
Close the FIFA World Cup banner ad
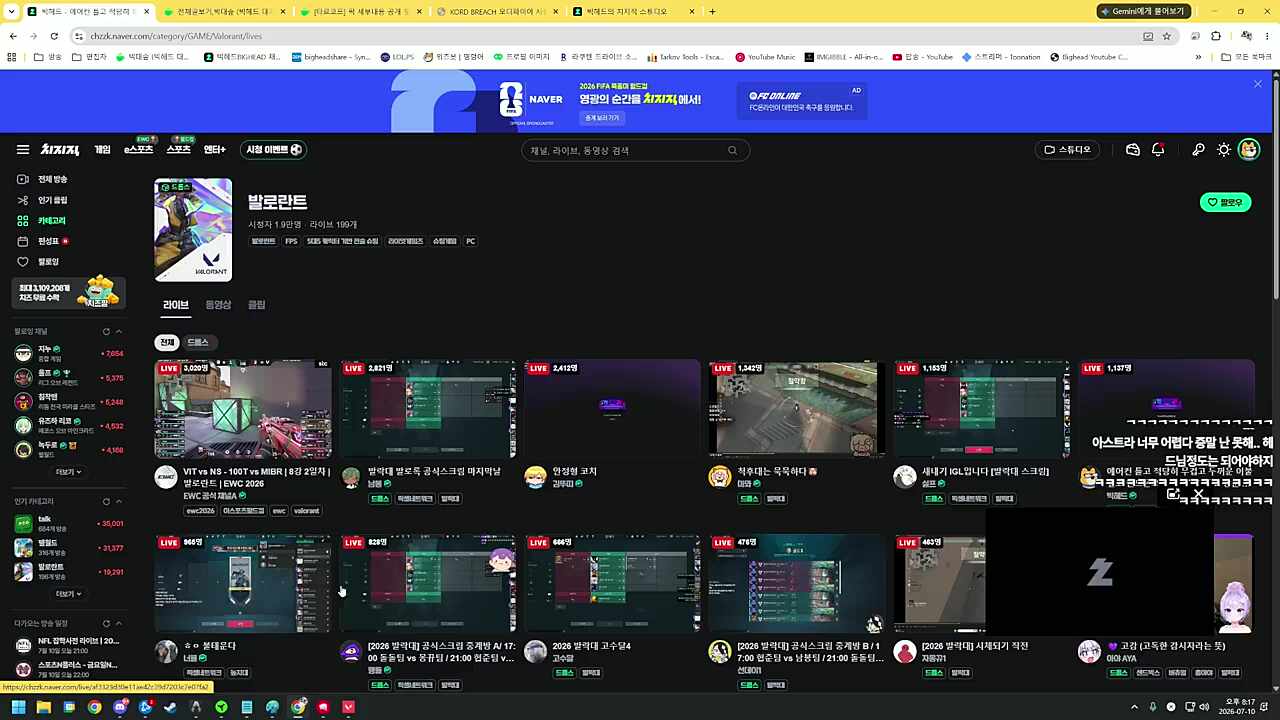coord(1258,84)
